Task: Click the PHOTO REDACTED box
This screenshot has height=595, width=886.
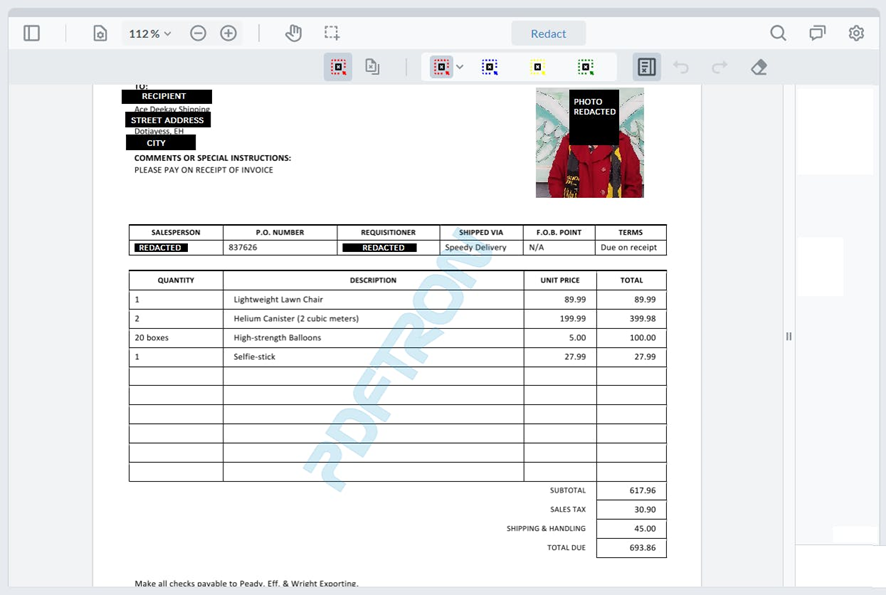Action: 594,116
